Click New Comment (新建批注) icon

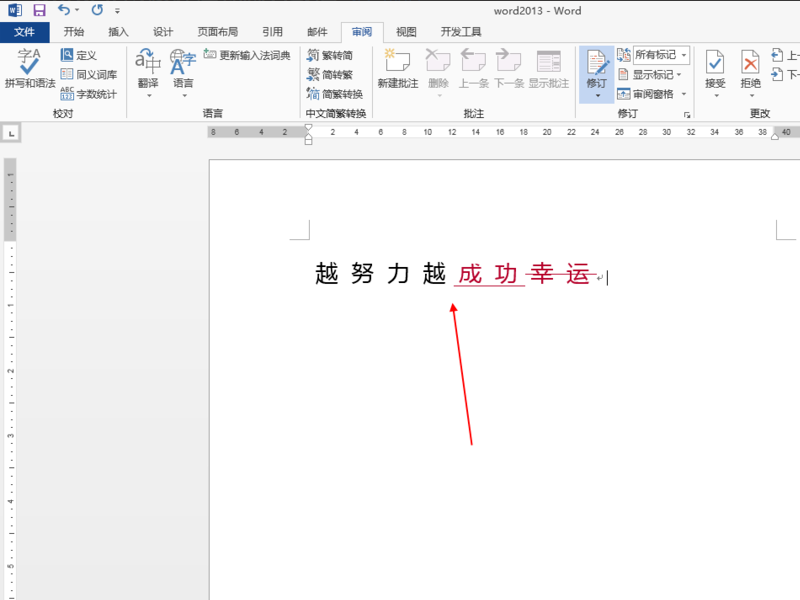tap(398, 67)
